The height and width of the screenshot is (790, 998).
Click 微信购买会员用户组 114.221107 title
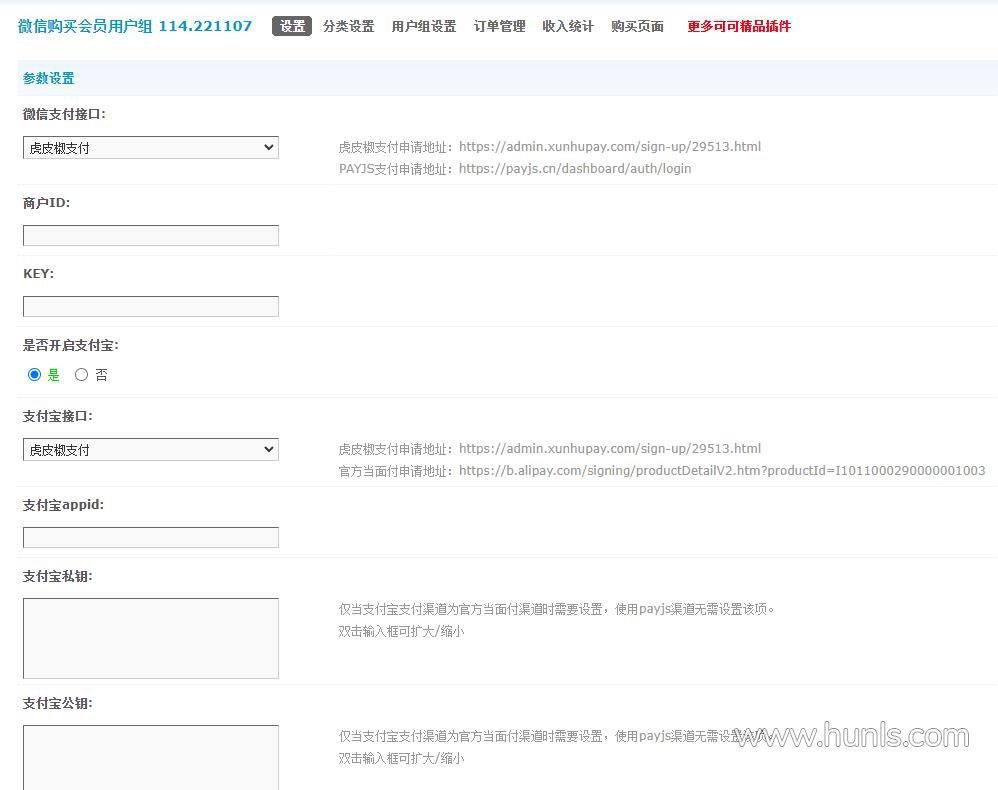tap(135, 26)
